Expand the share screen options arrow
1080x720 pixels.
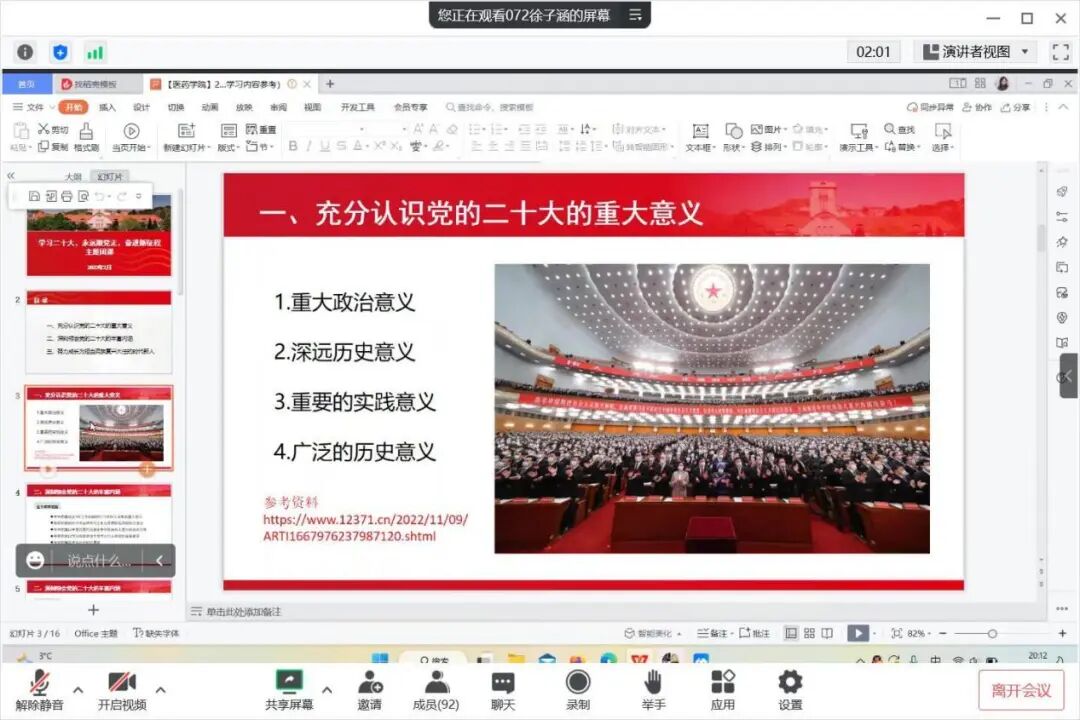point(327,690)
